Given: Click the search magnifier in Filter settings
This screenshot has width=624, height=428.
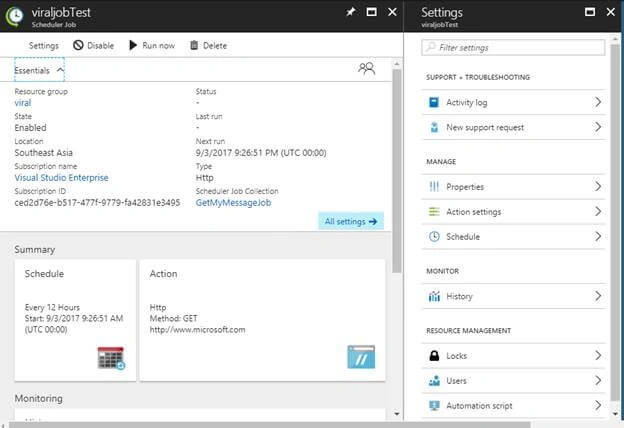Looking at the screenshot, I should (x=431, y=47).
